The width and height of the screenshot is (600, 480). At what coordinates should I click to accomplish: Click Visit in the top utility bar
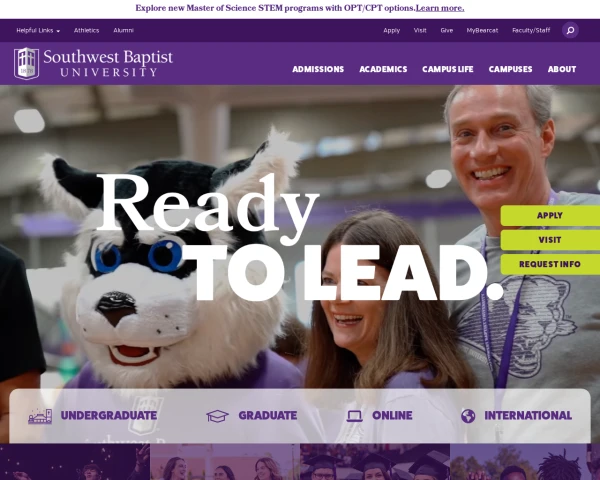pyautogui.click(x=420, y=30)
